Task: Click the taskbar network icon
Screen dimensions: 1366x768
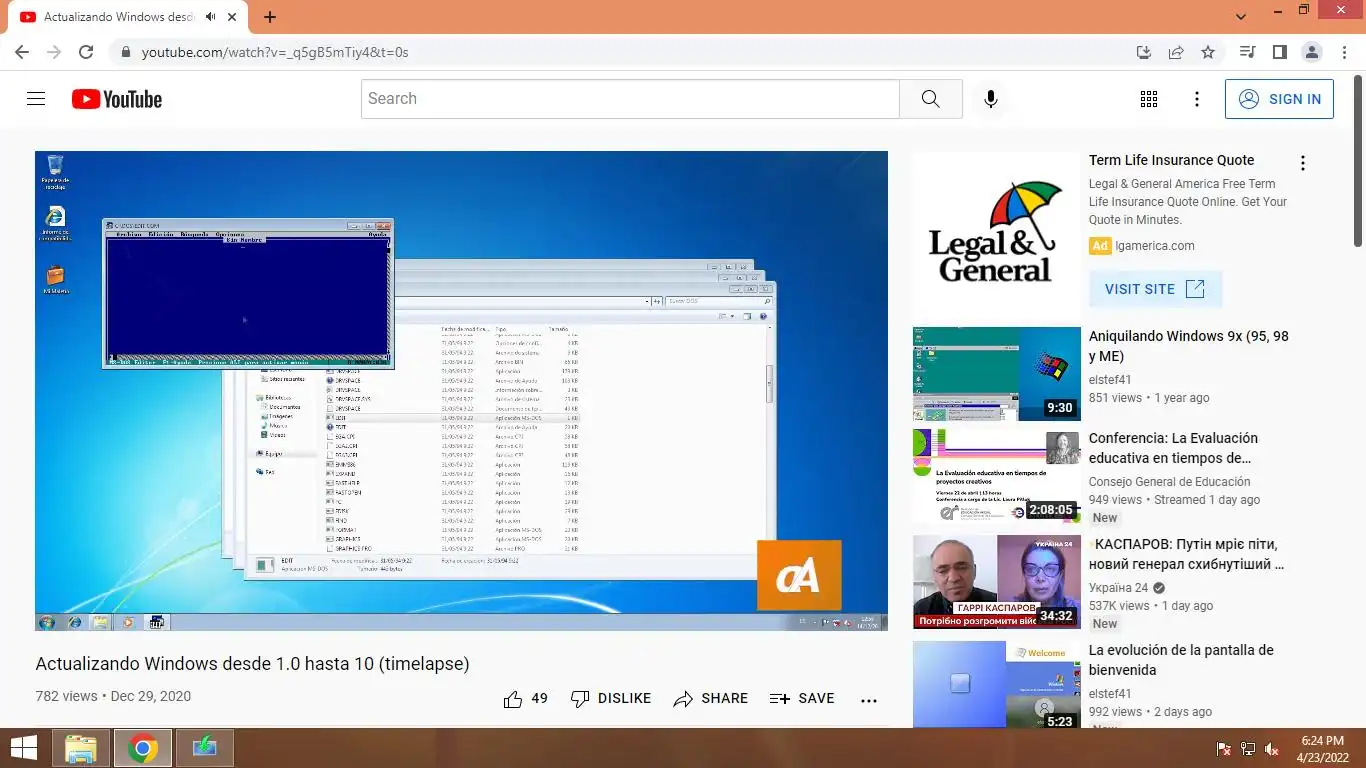Action: [x=1247, y=748]
